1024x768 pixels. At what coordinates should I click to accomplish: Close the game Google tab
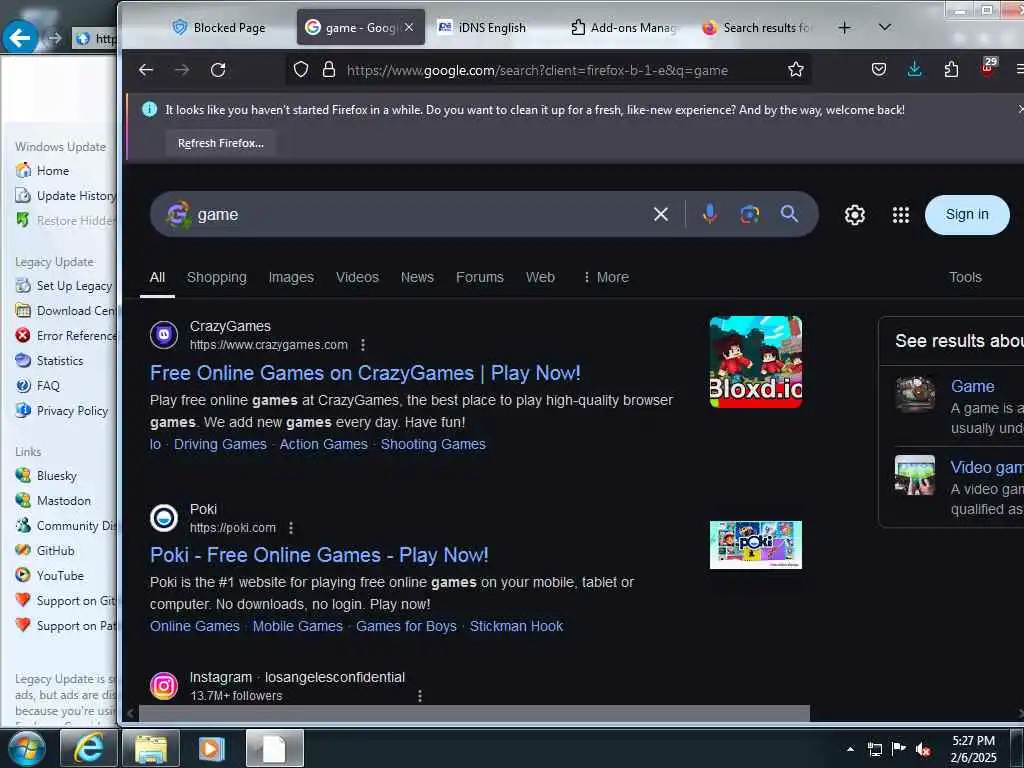tap(409, 27)
